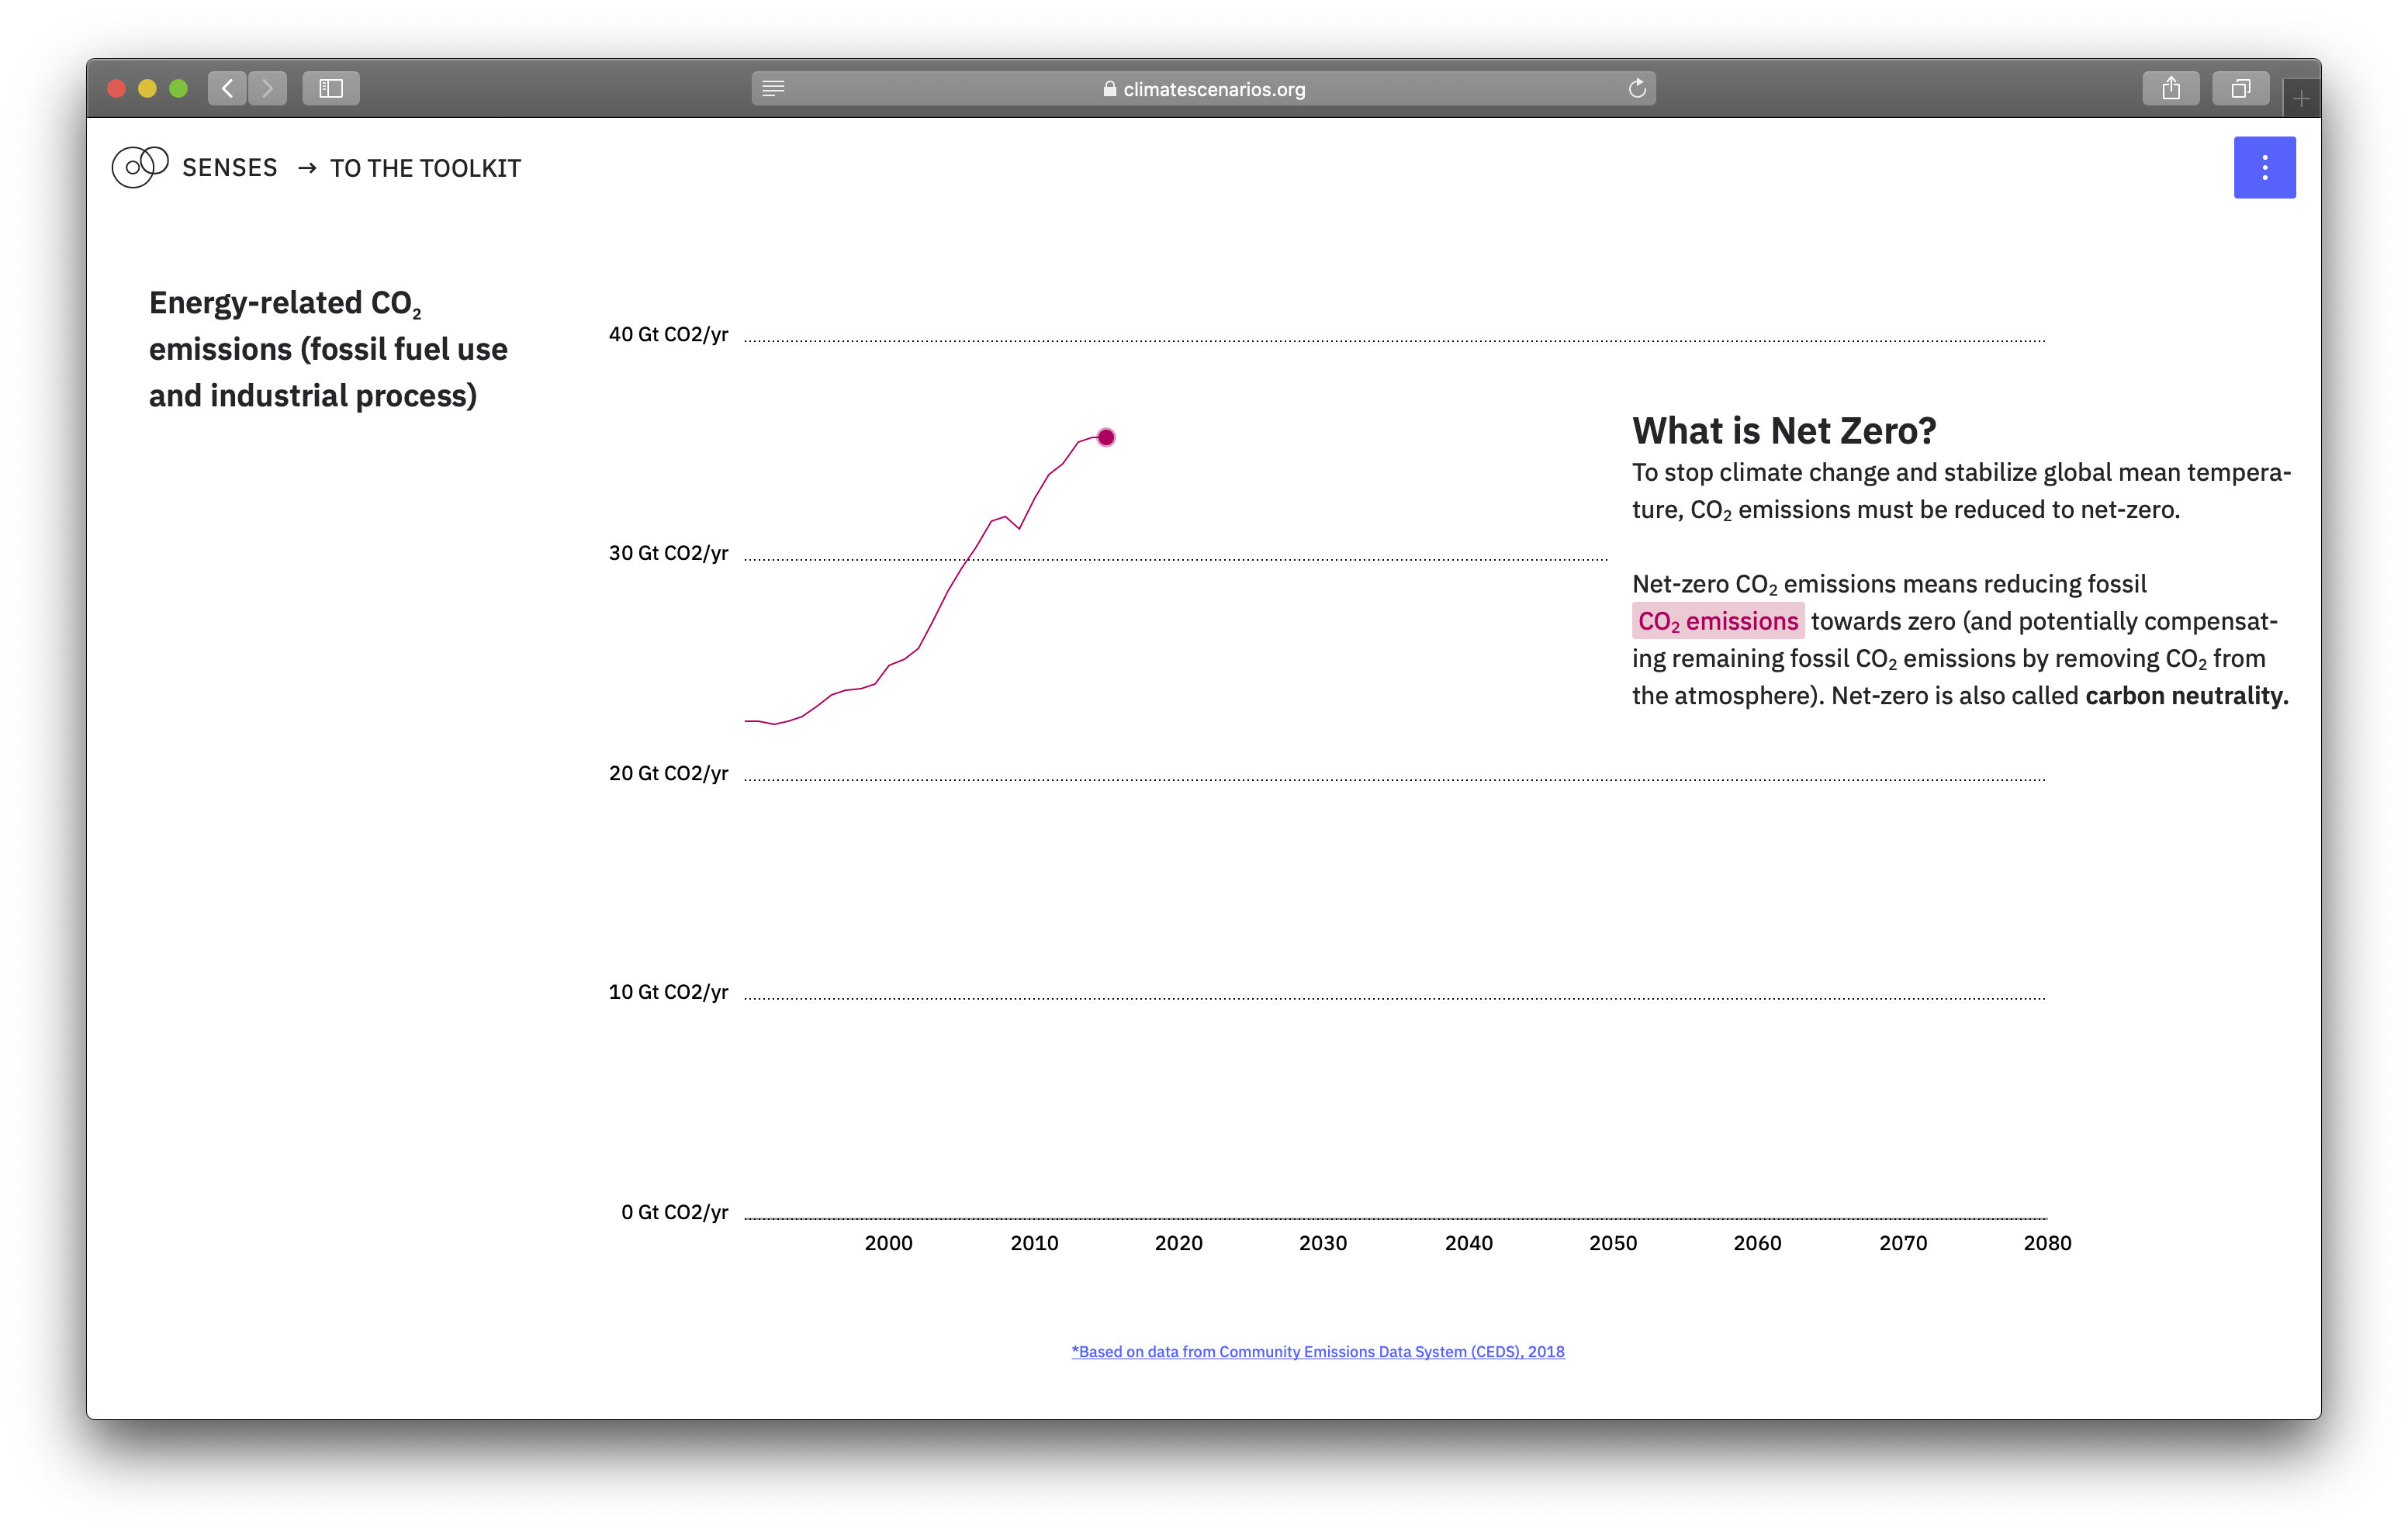
Task: Click the 2050 year axis label
Action: click(x=1613, y=1243)
